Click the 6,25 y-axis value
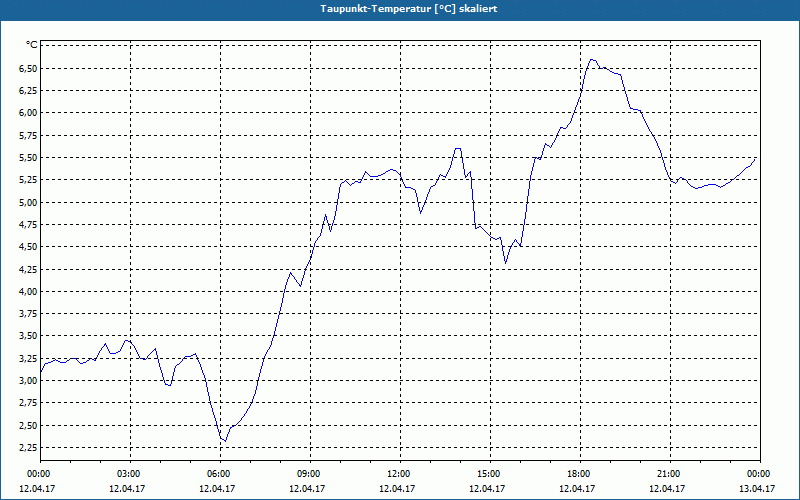The image size is (800, 500). (28, 90)
